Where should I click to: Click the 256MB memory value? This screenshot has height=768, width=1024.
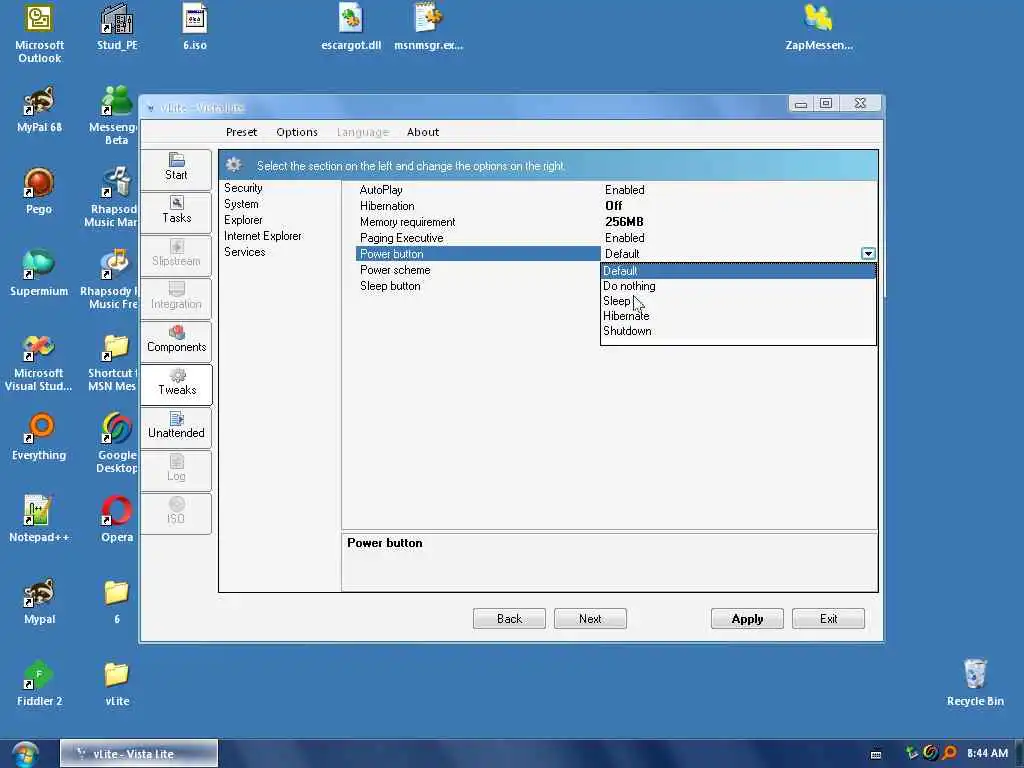(x=624, y=222)
